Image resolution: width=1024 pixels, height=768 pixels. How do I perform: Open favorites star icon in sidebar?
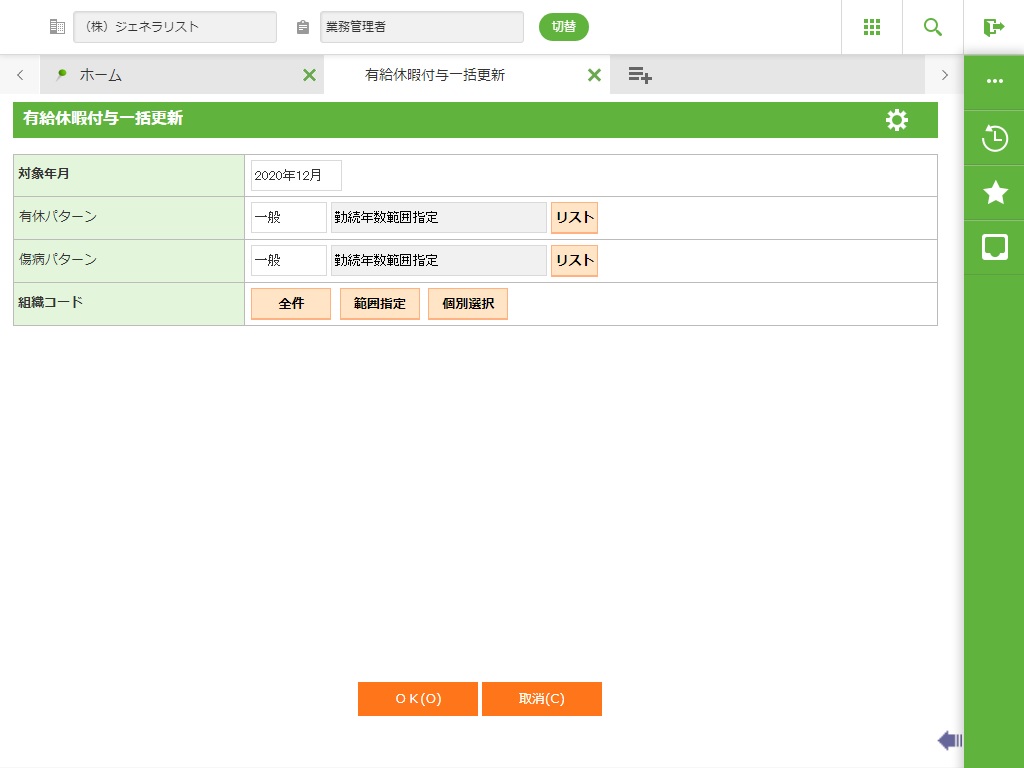click(x=994, y=193)
